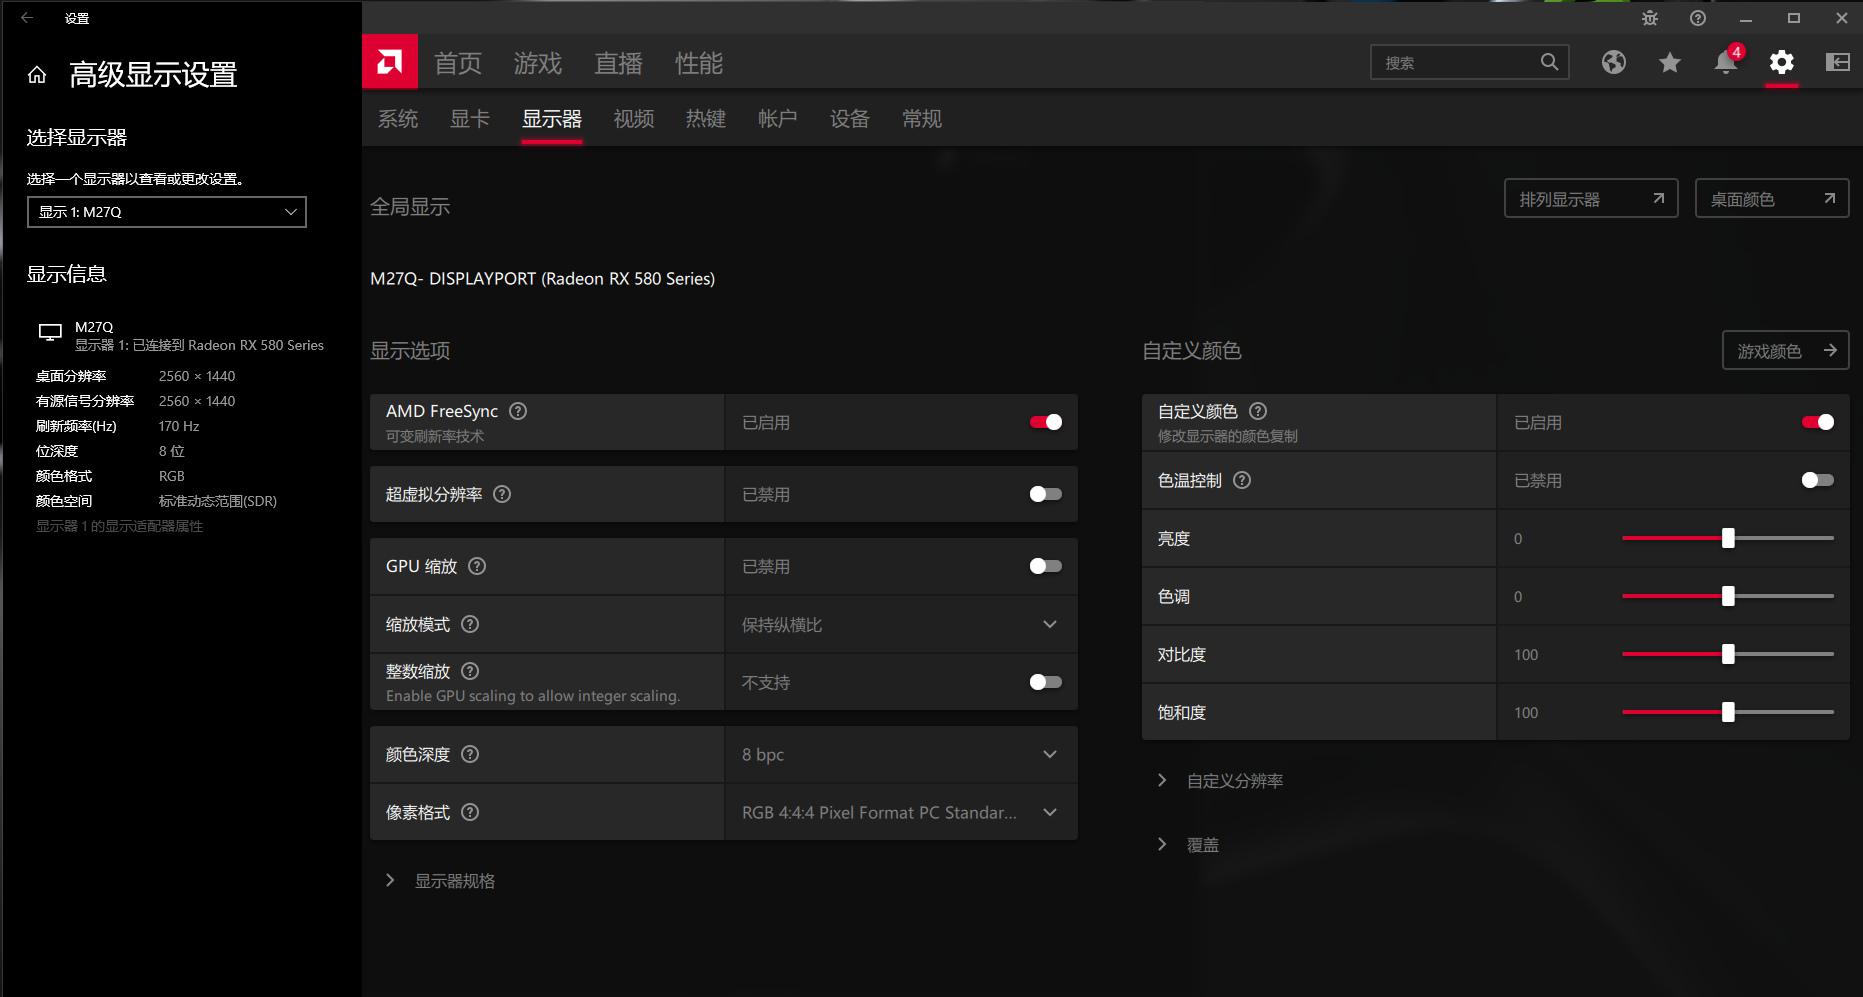
Task: Click the home icon in Settings window
Action: (37, 75)
